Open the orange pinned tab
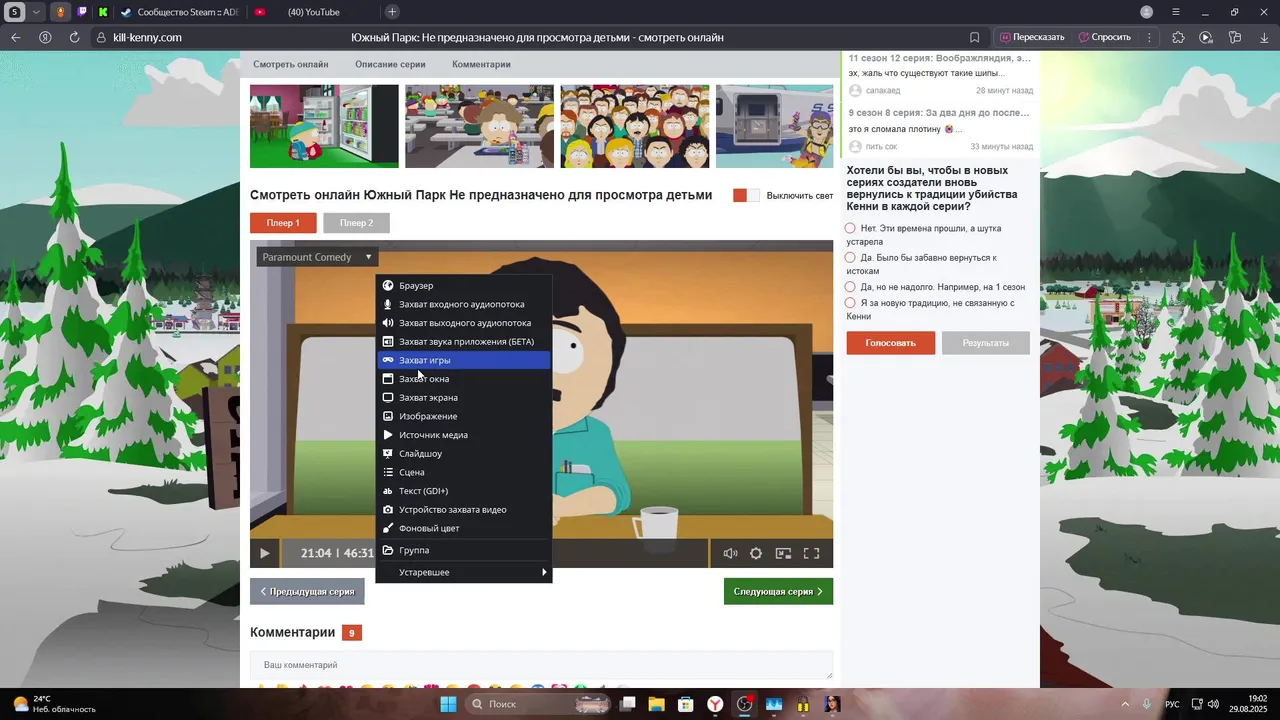Screen dimensions: 1280x720 [61, 12]
